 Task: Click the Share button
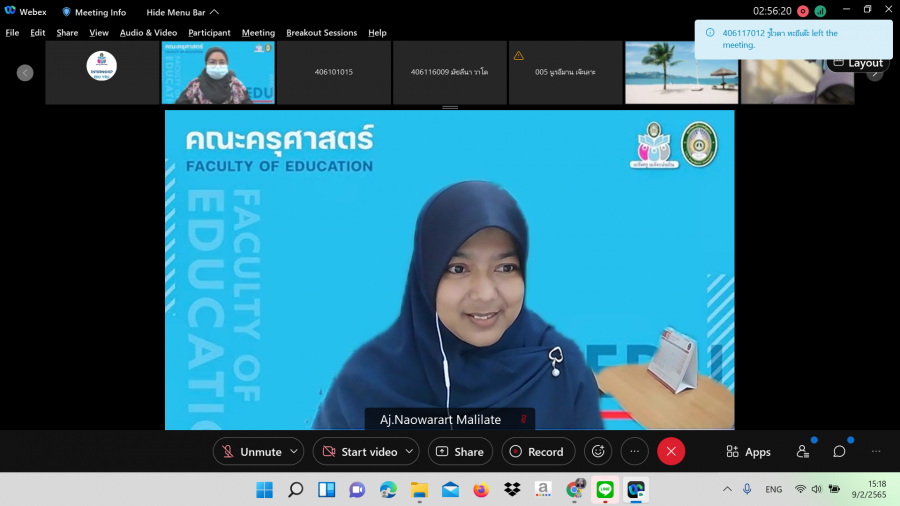(x=460, y=452)
